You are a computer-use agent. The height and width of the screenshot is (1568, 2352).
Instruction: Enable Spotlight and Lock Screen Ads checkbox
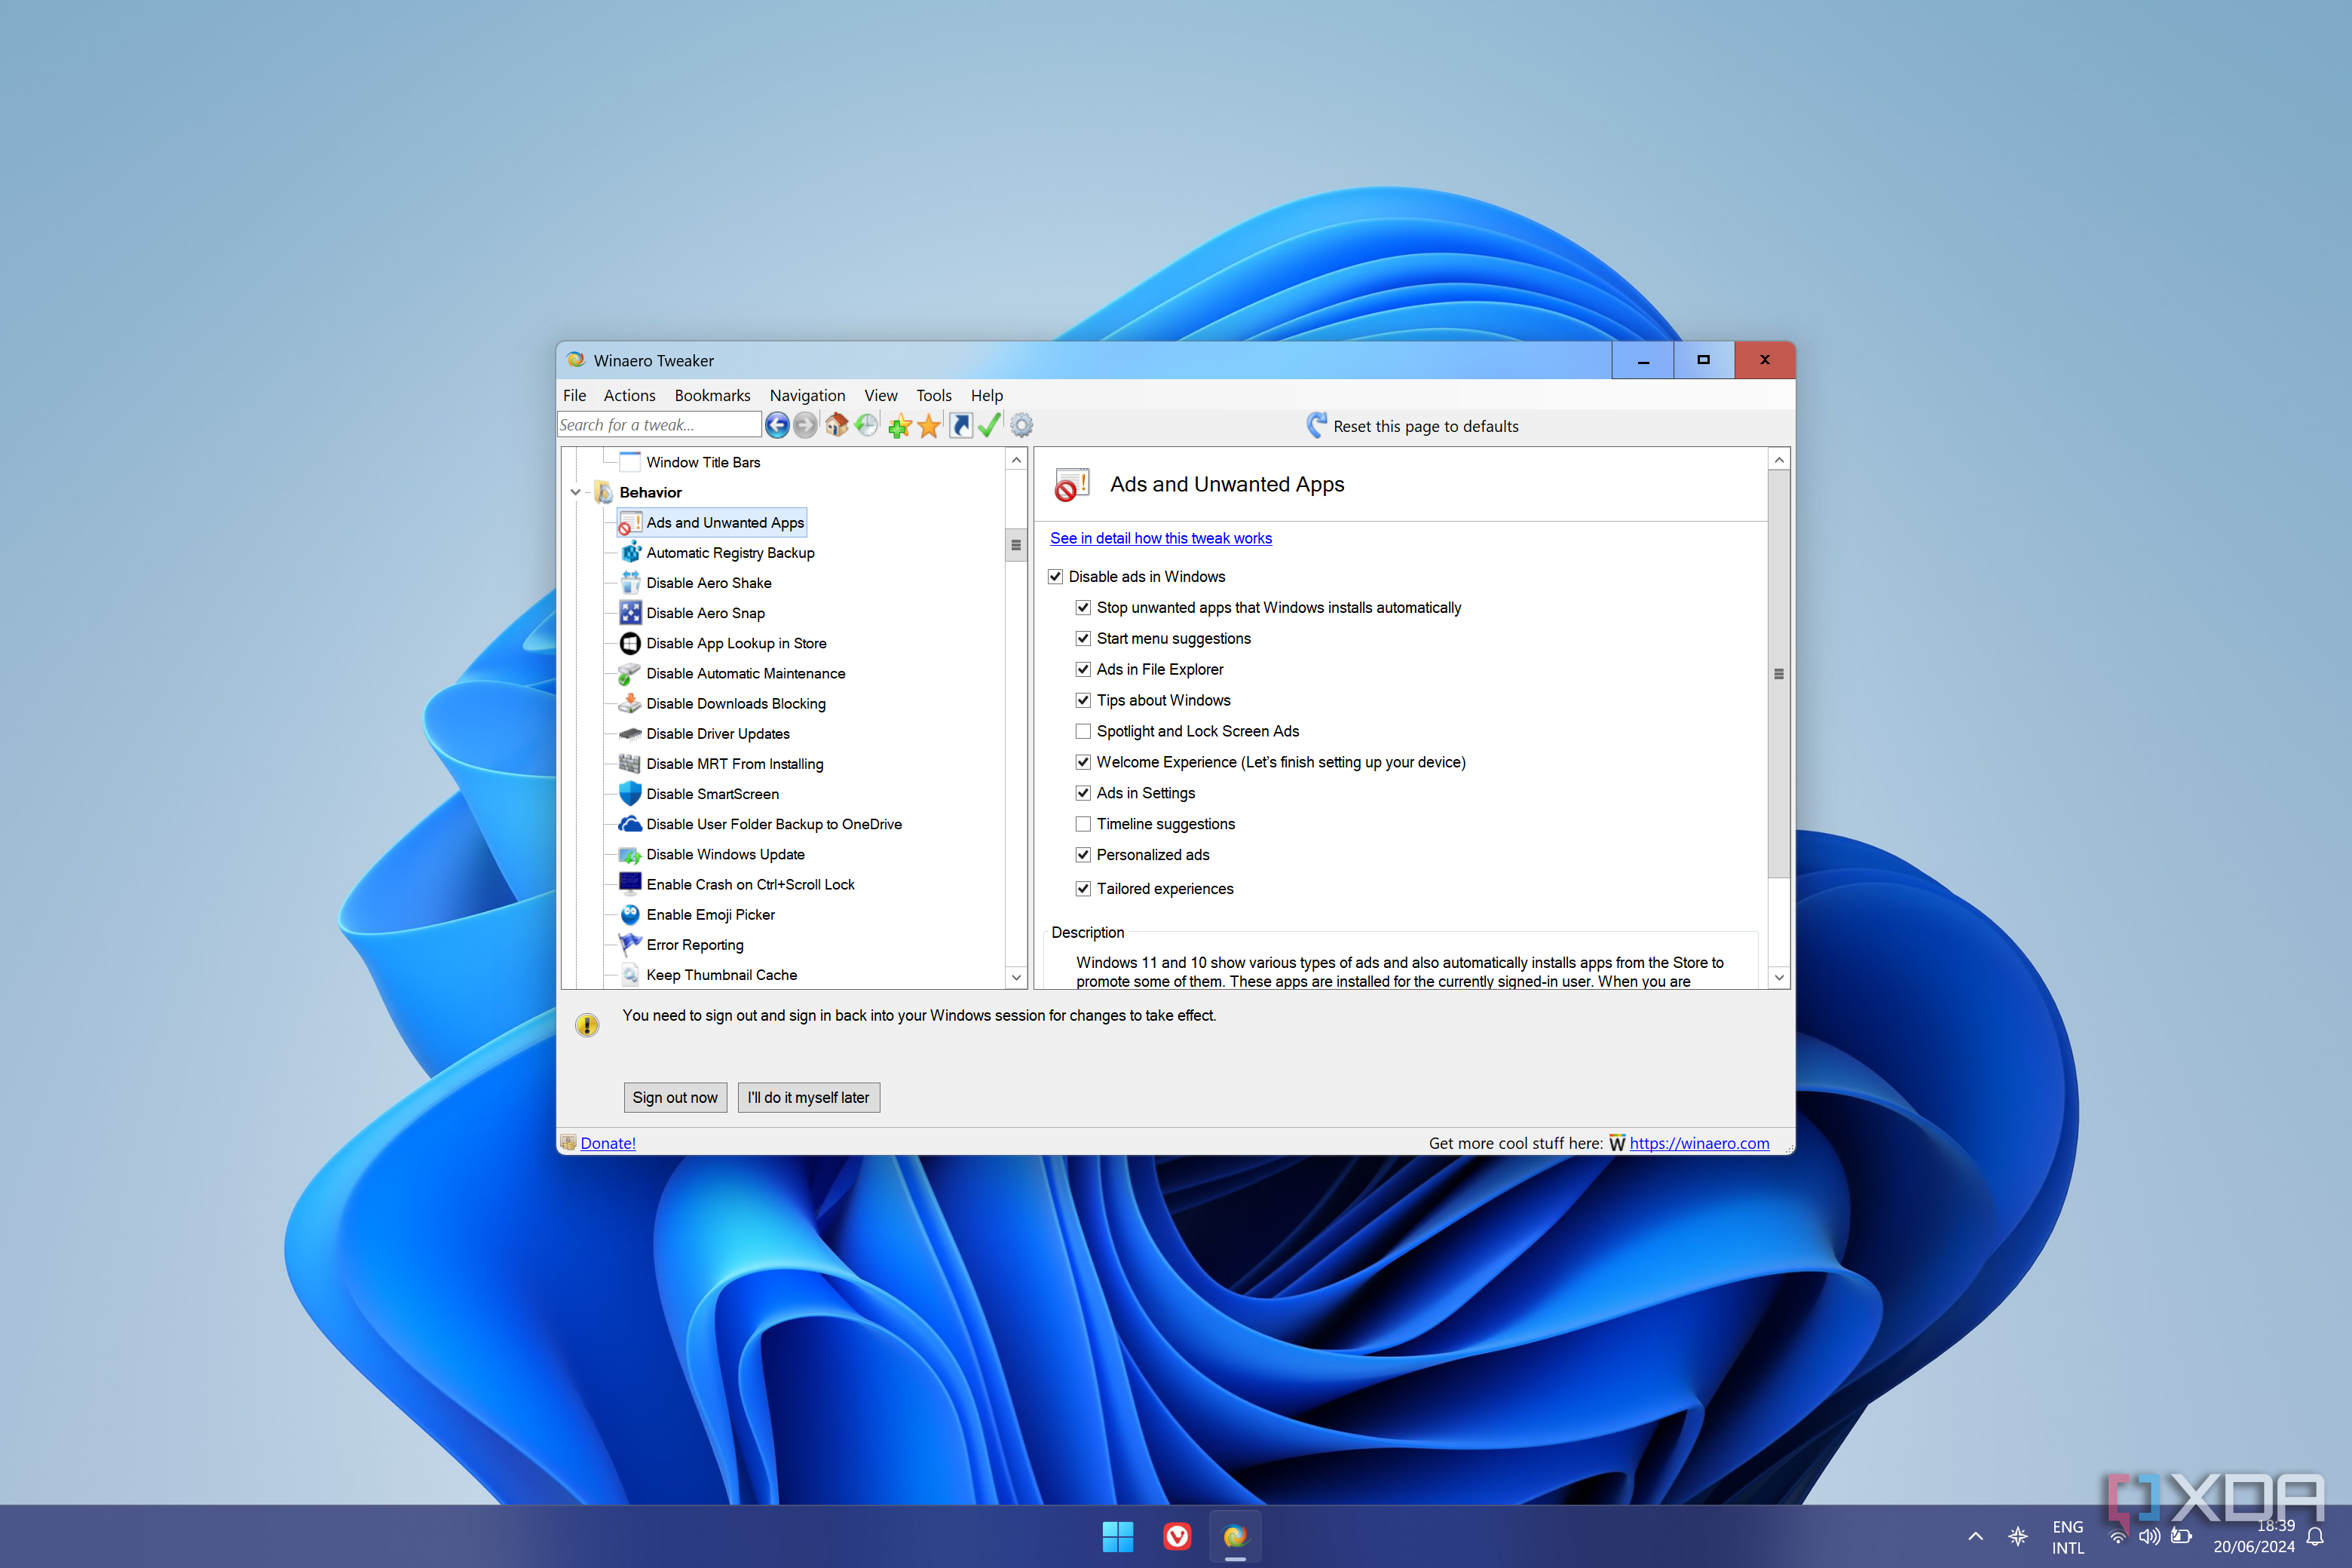(1083, 731)
